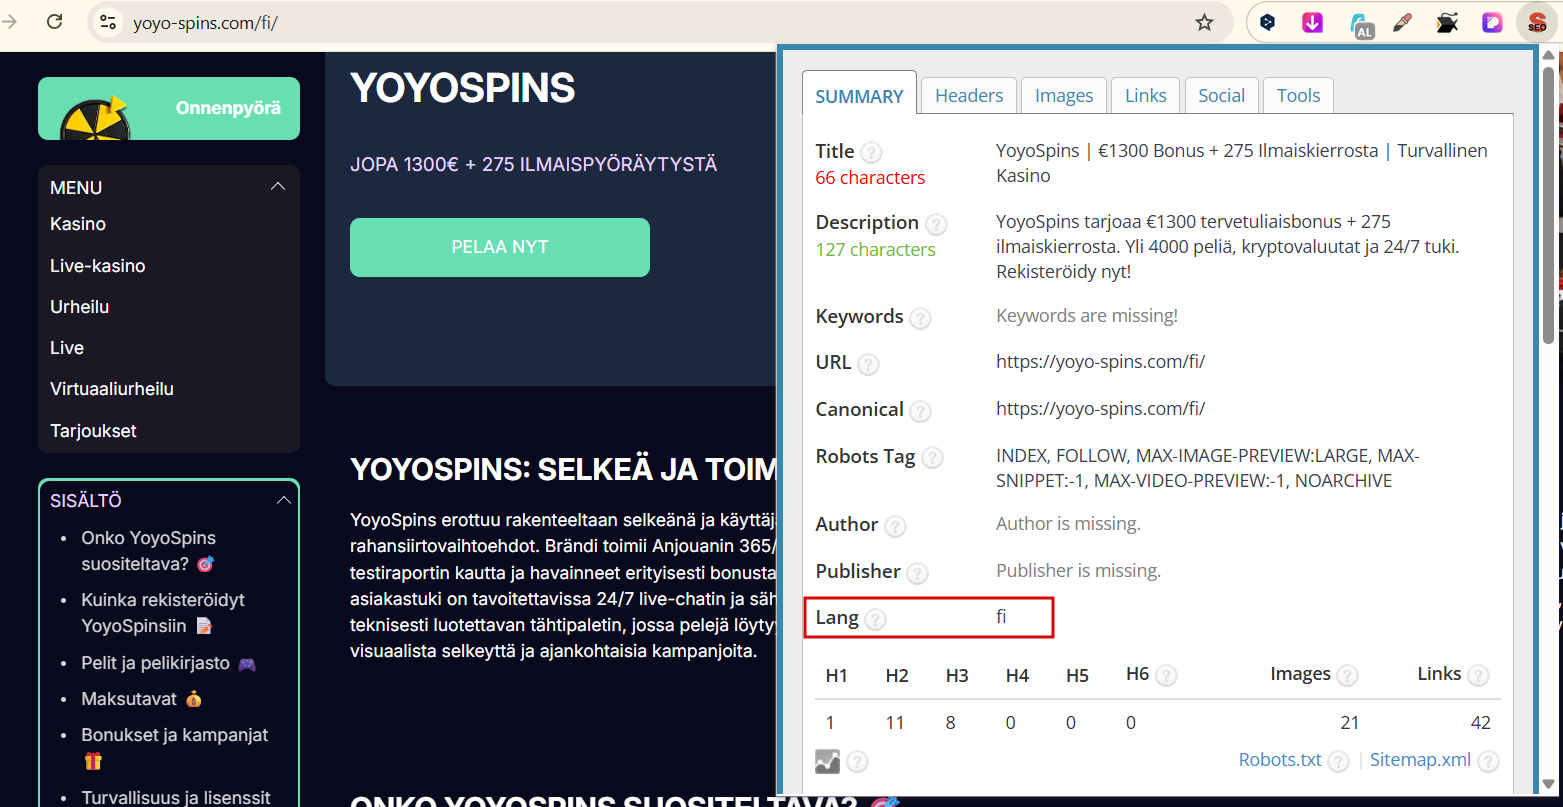Switch to the Tools tab
Viewport: 1563px width, 807px height.
point(1298,95)
